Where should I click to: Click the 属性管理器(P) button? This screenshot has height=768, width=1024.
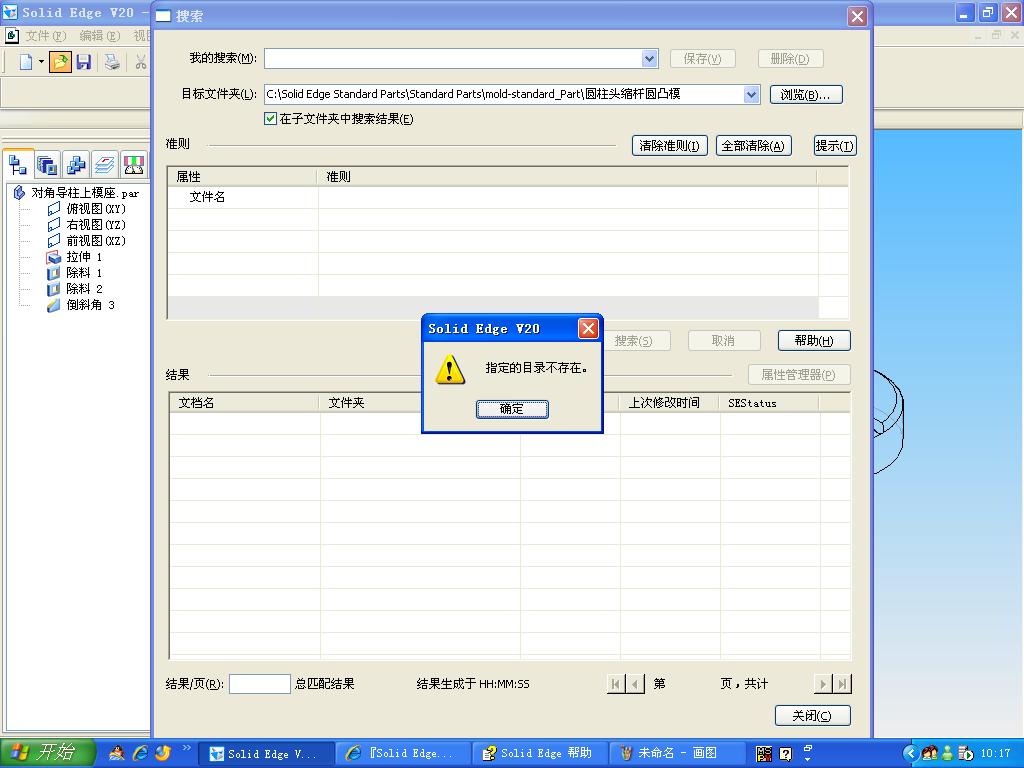tap(799, 375)
